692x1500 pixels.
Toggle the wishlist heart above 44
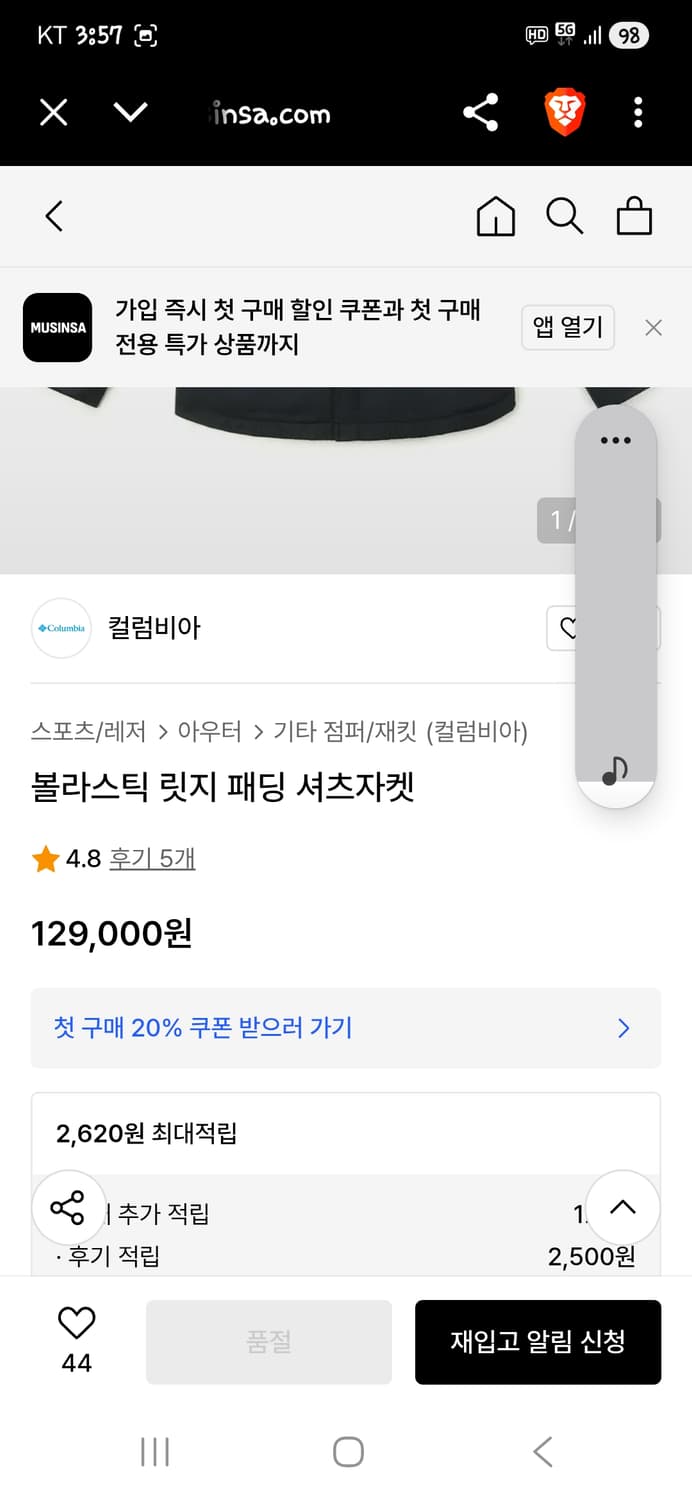pos(76,1323)
